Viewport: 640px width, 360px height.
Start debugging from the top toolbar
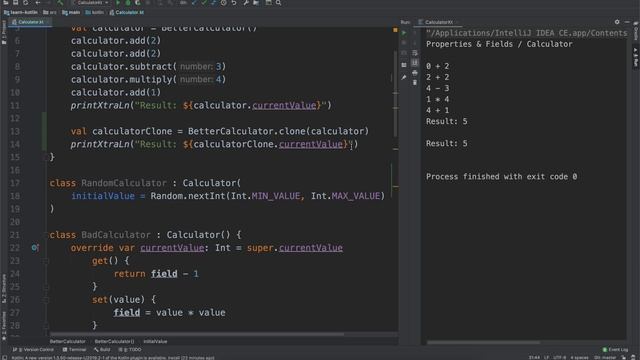(127, 3)
